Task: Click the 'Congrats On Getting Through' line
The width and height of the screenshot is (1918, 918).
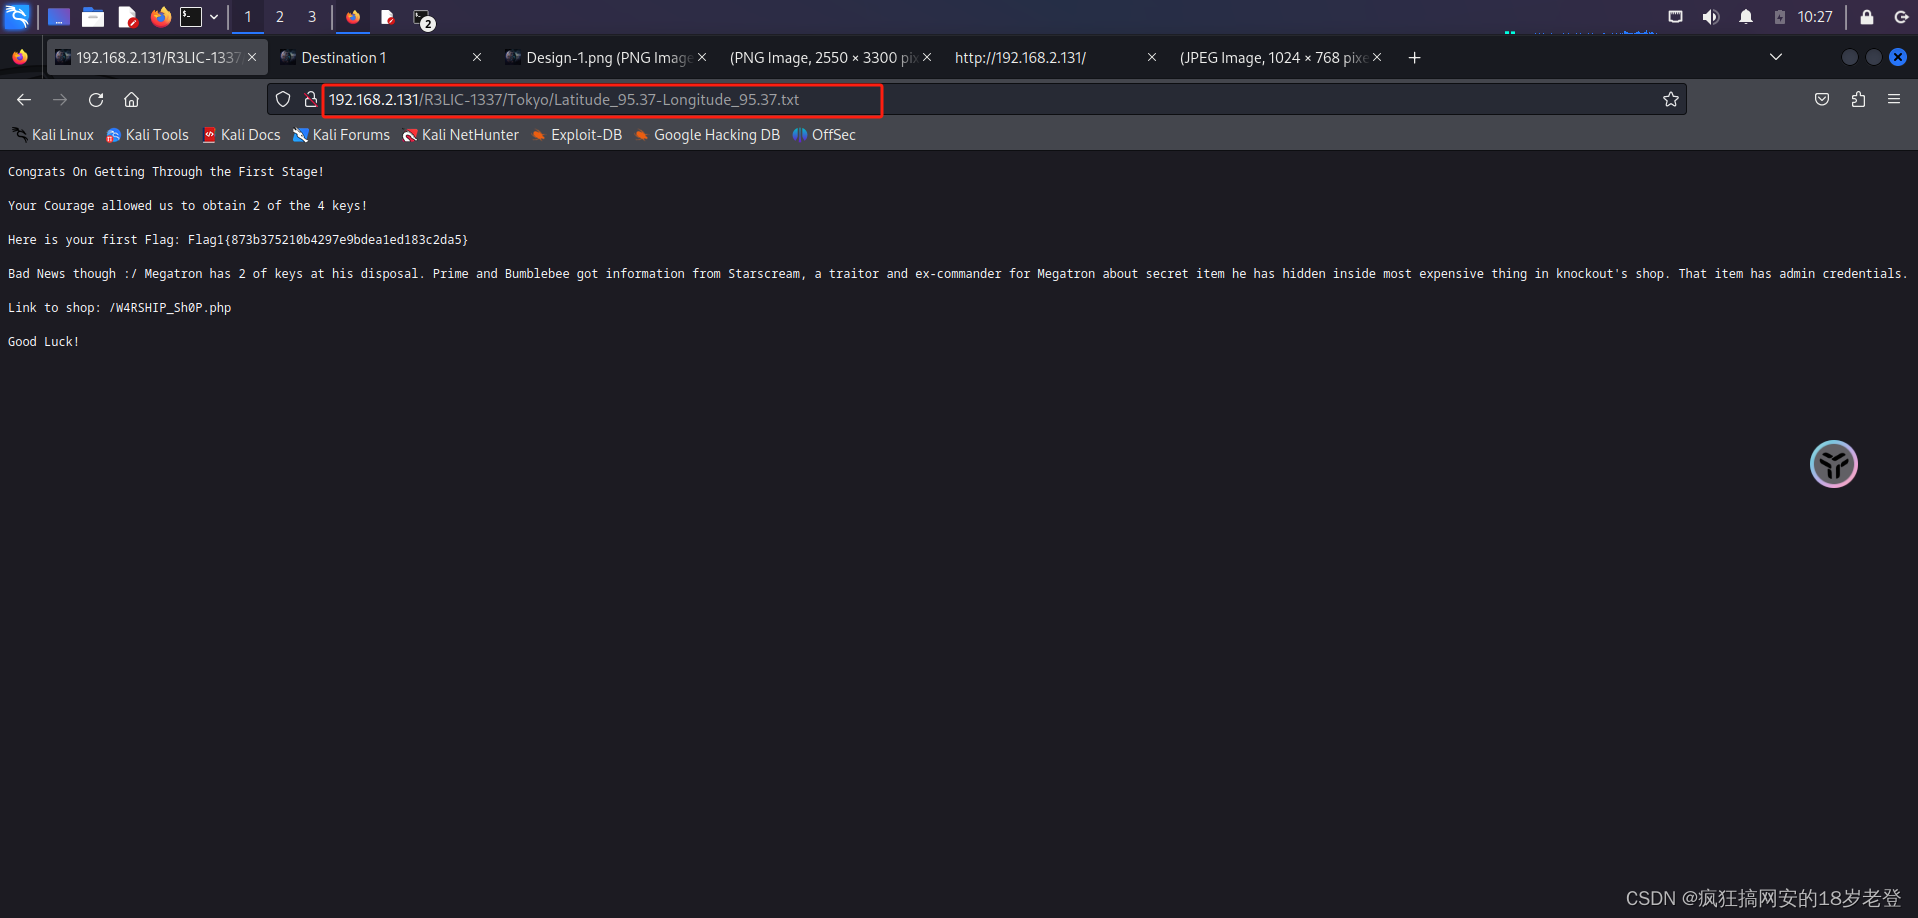Action: (166, 172)
